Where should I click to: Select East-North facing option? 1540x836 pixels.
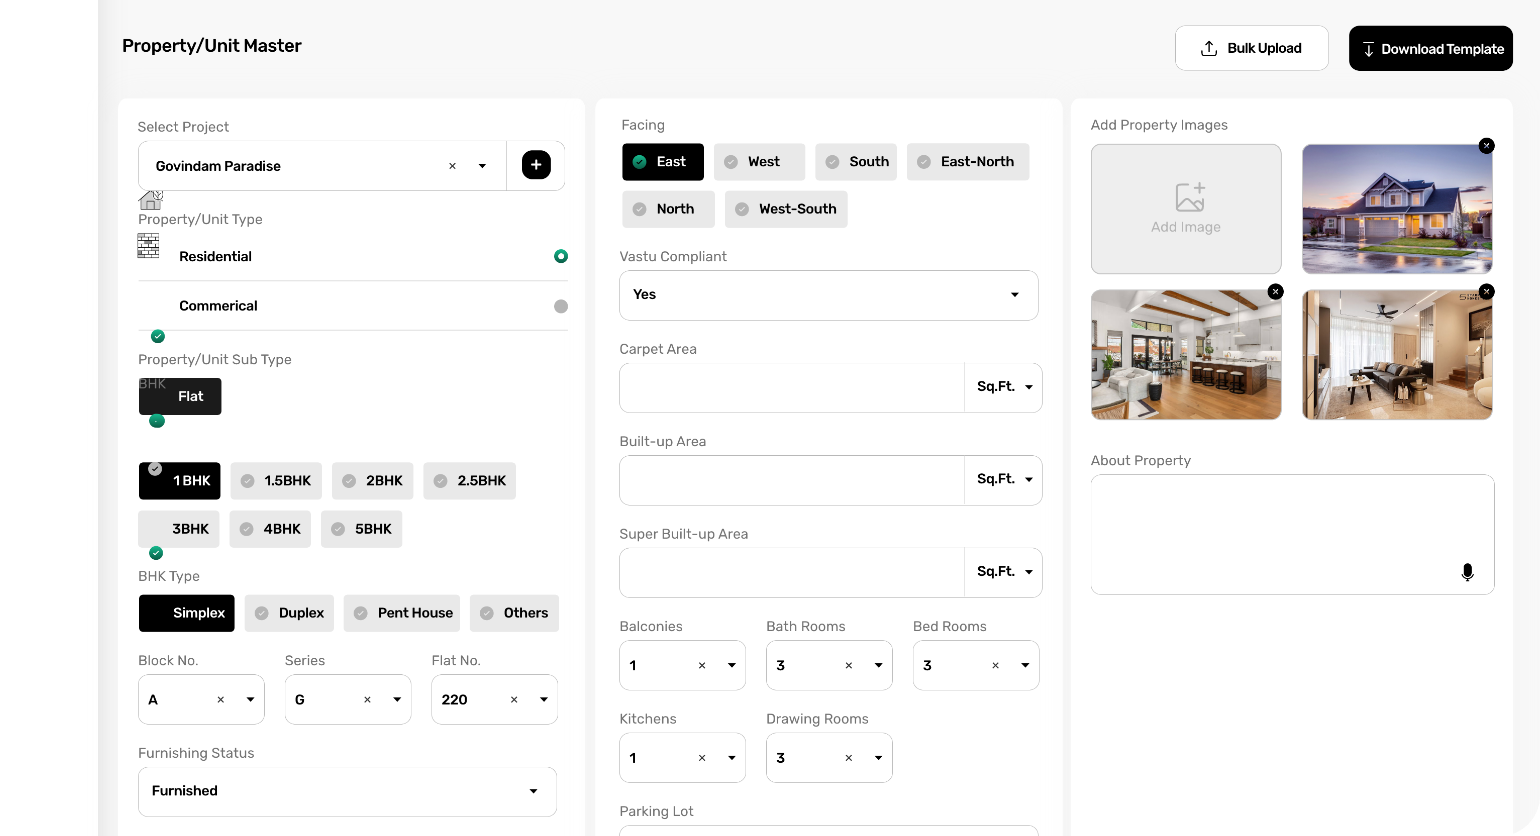click(x=968, y=162)
